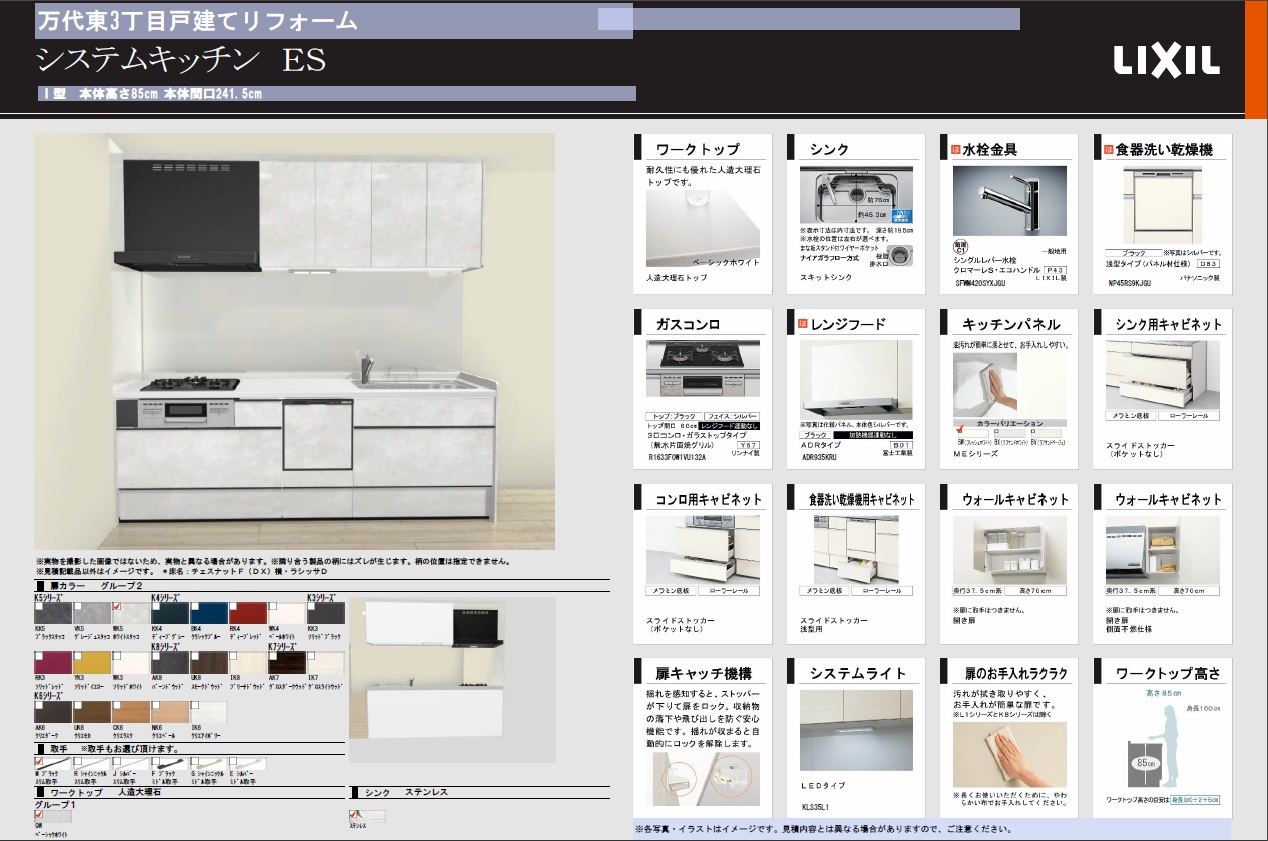Click the orange badge beside 水栓金具 heading
Image resolution: width=1268 pixels, height=841 pixels.
(955, 150)
